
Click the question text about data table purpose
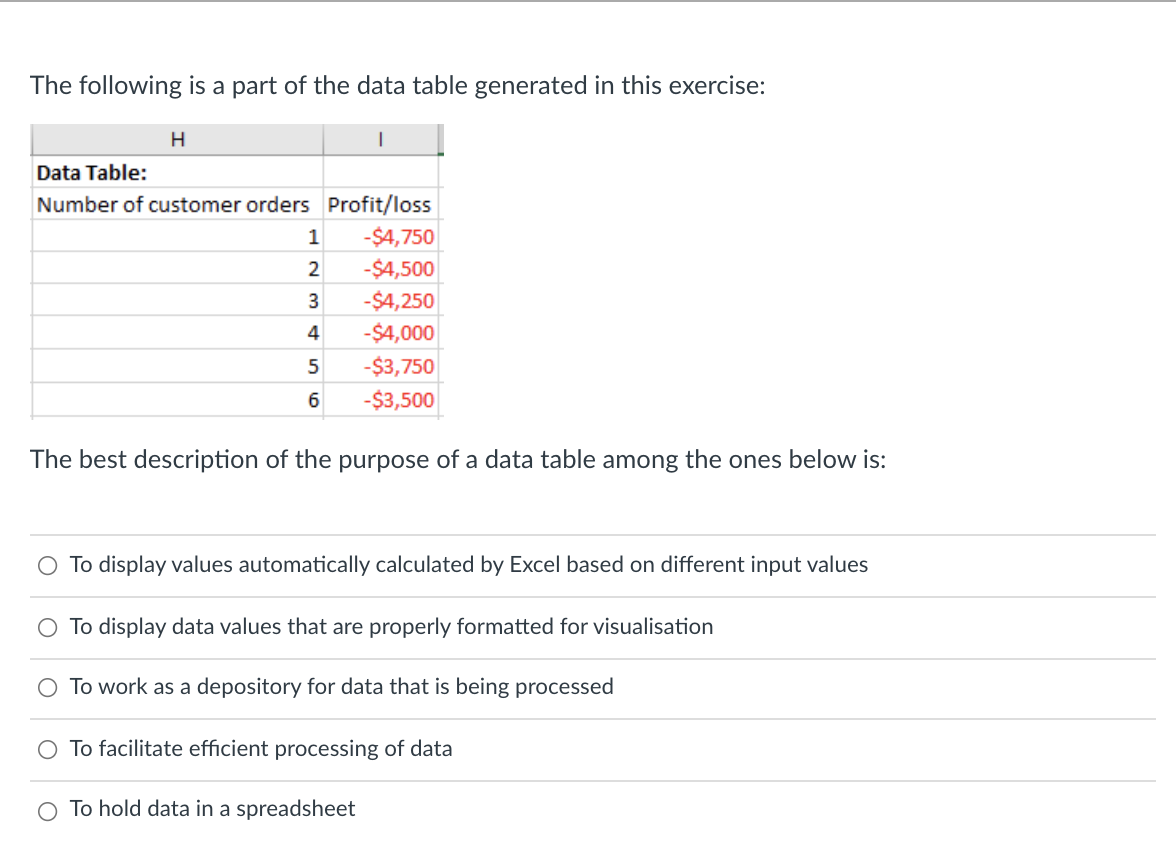458,459
